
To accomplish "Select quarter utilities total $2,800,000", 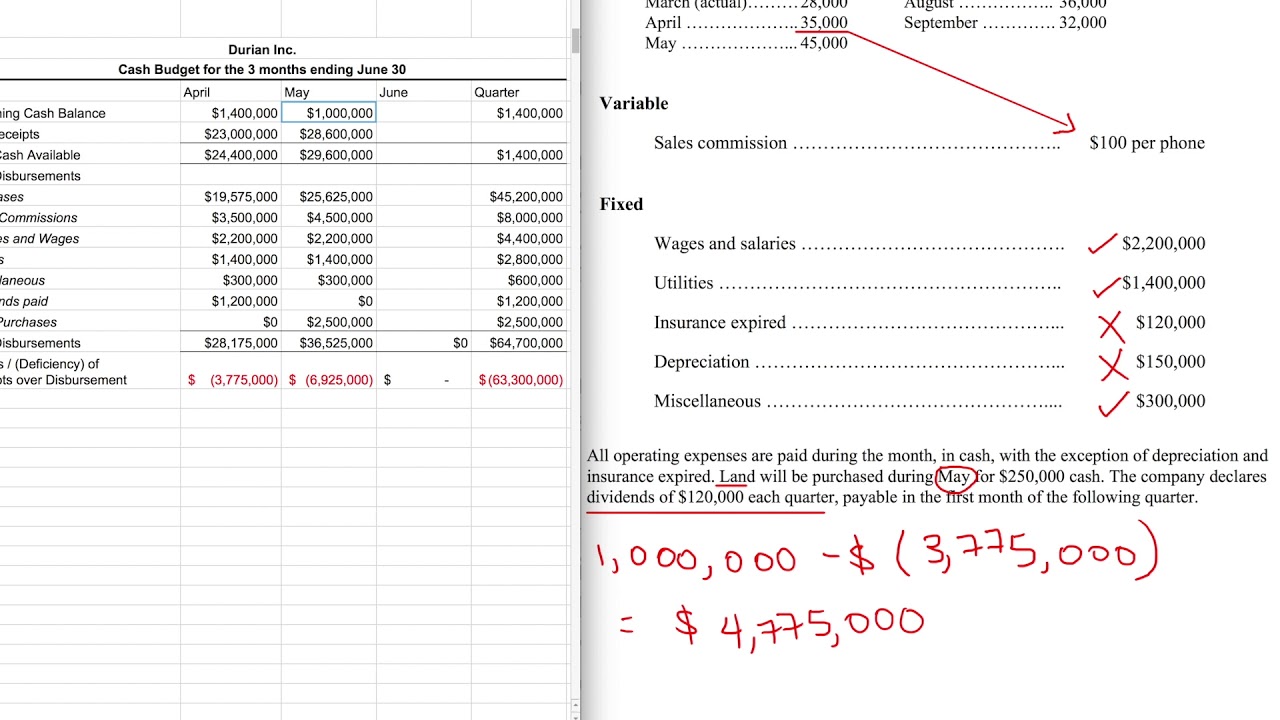I will tap(519, 260).
